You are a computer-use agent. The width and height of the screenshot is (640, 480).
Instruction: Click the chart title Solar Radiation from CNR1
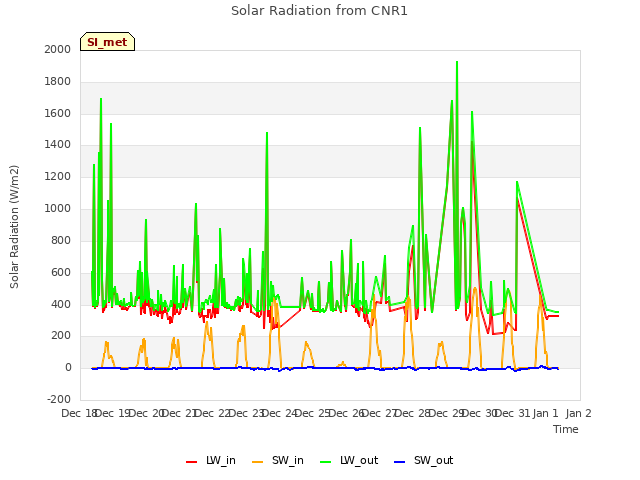[x=319, y=11]
